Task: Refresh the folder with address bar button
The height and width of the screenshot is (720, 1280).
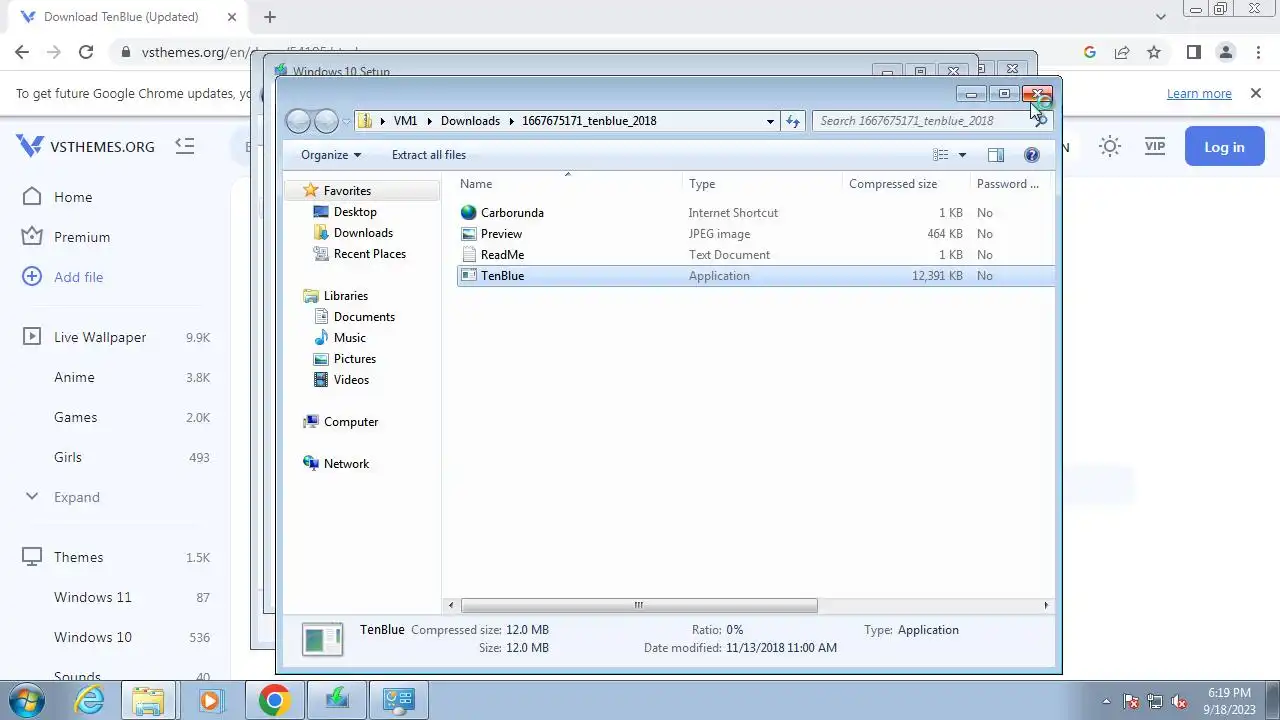Action: click(x=793, y=121)
